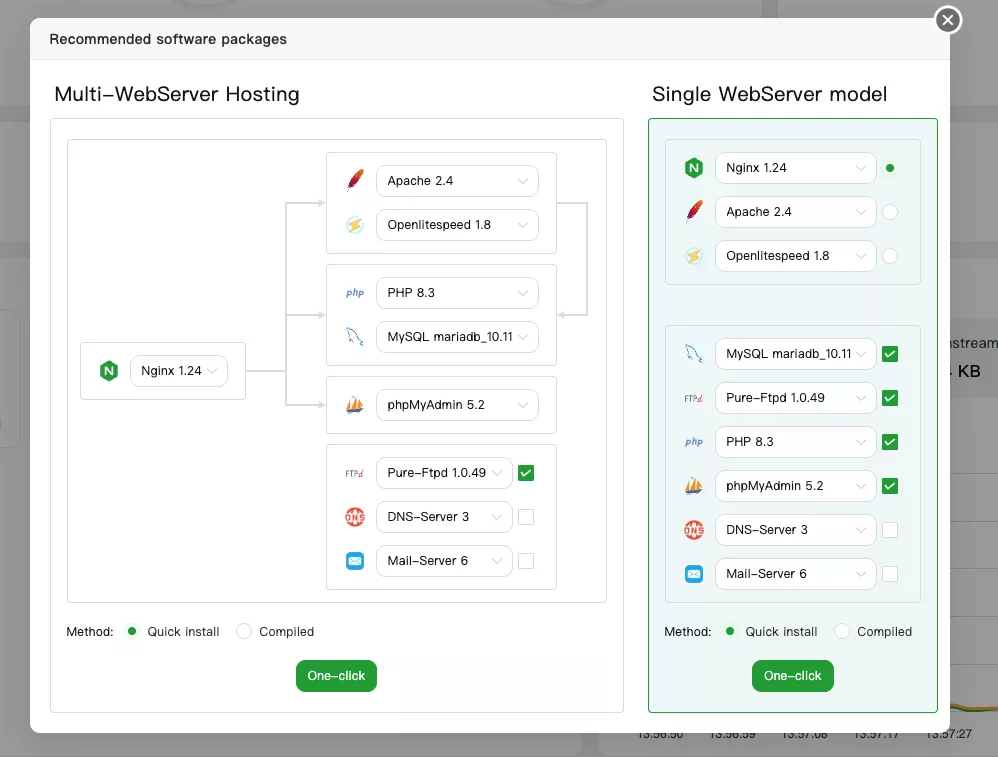
Task: Click the Mail-Server envelope icon in Single WebServer panel
Action: pyautogui.click(x=693, y=574)
